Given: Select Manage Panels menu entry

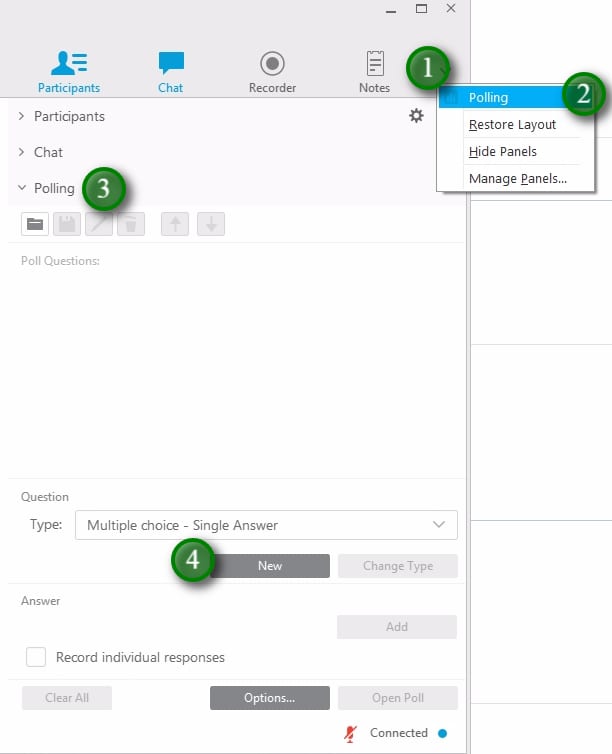Looking at the screenshot, I should 517,179.
